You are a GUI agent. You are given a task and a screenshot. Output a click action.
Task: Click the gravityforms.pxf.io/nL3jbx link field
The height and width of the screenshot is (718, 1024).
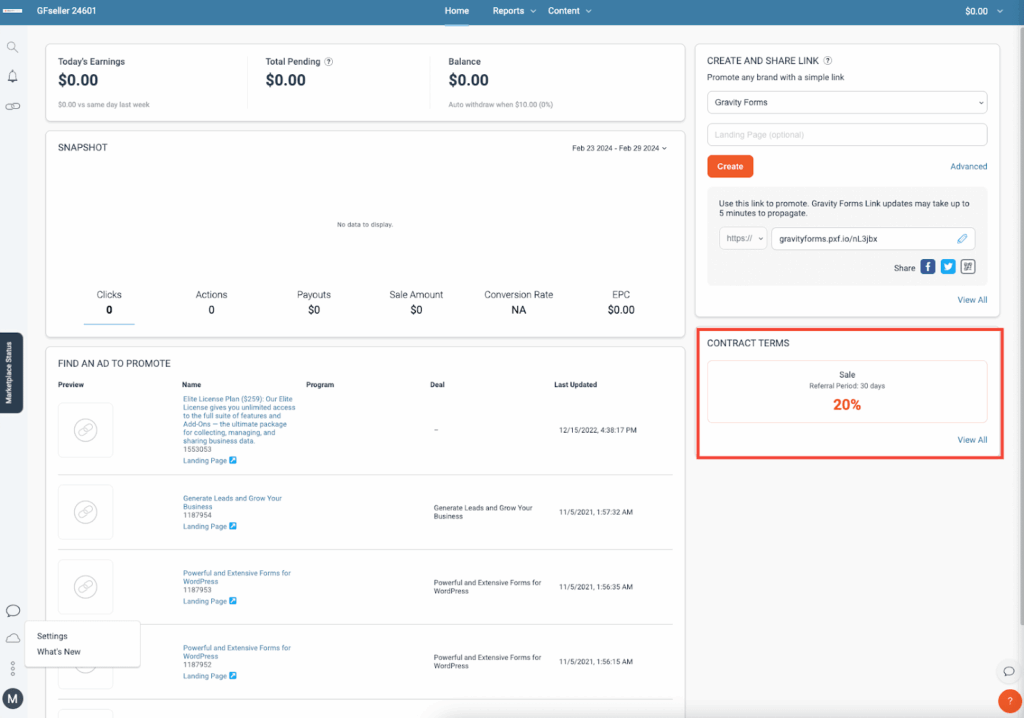click(873, 238)
